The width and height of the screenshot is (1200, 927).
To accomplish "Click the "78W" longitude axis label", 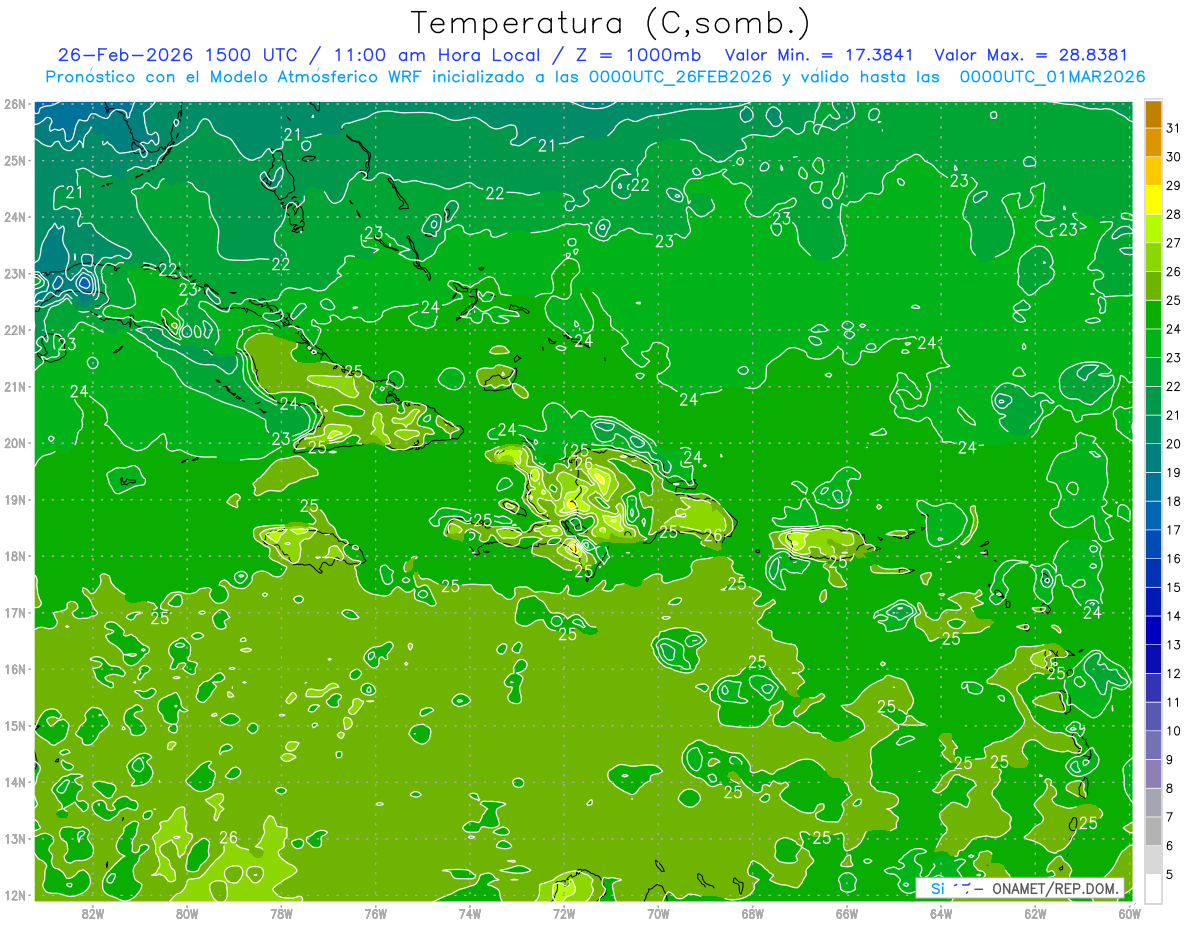I will point(281,912).
